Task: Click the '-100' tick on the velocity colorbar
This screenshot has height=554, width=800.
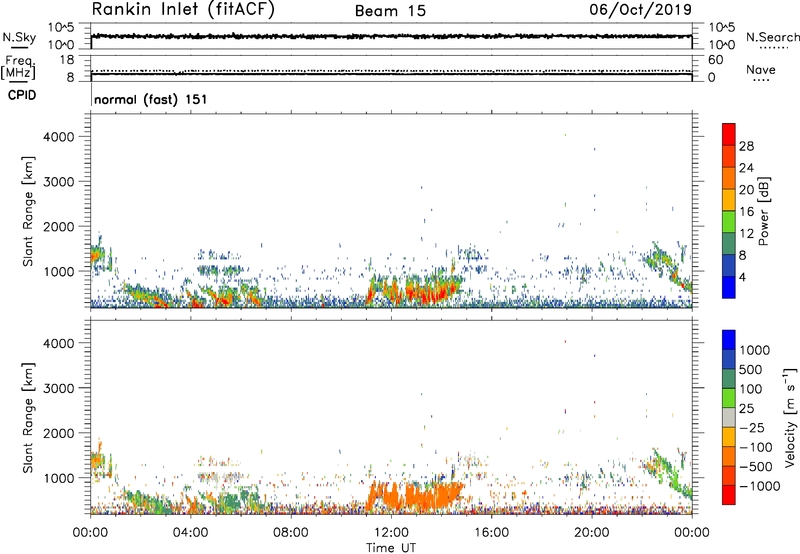Action: 756,447
